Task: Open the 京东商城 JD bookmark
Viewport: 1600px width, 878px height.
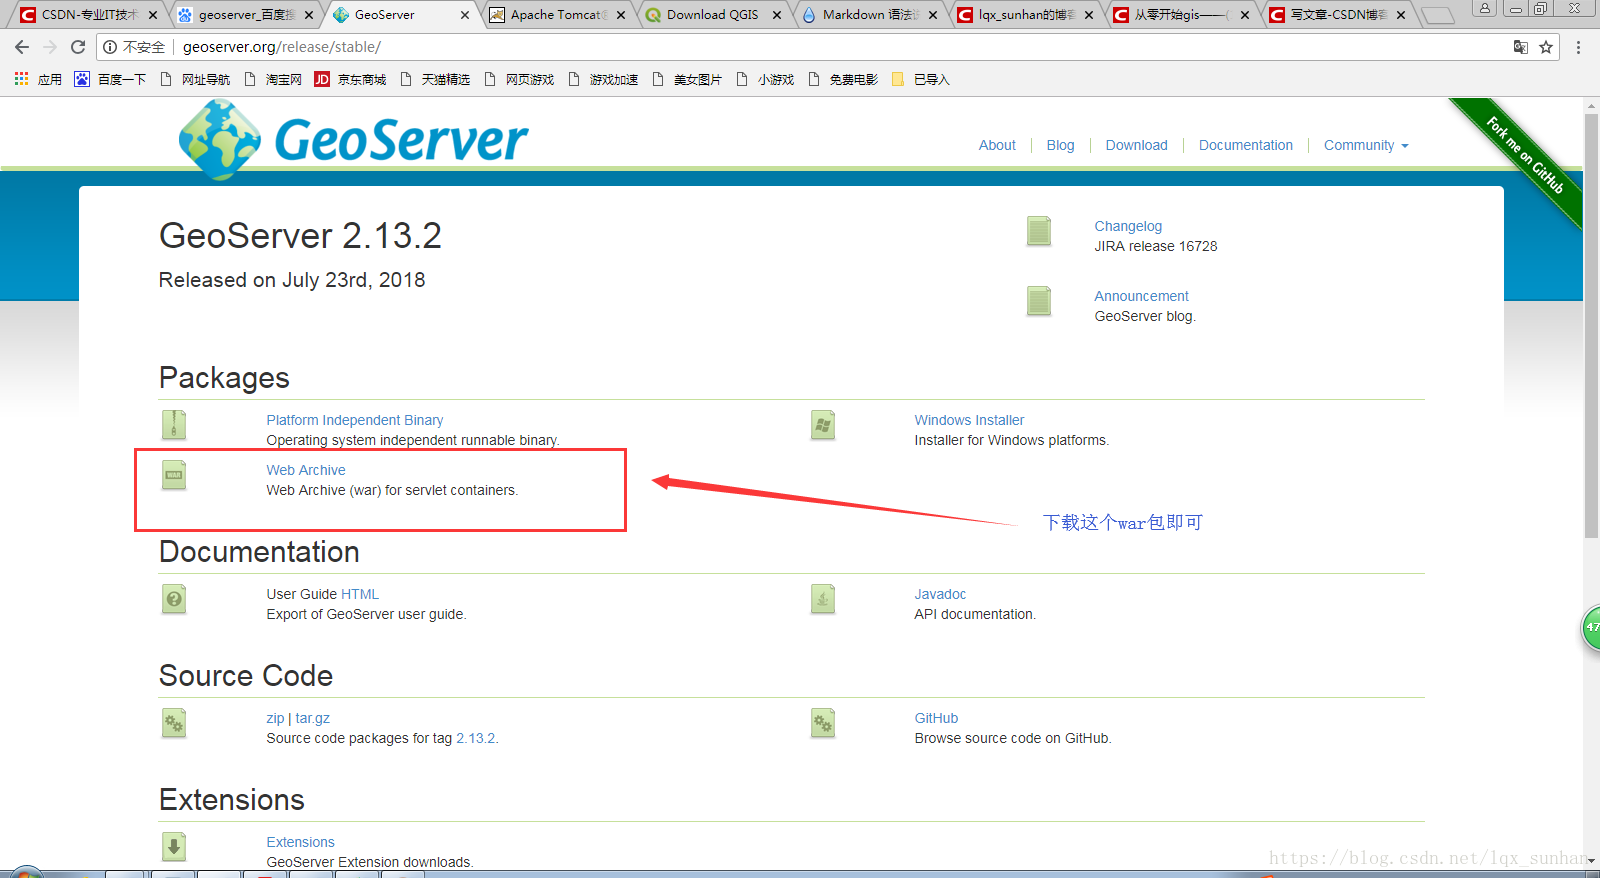Action: tap(350, 79)
